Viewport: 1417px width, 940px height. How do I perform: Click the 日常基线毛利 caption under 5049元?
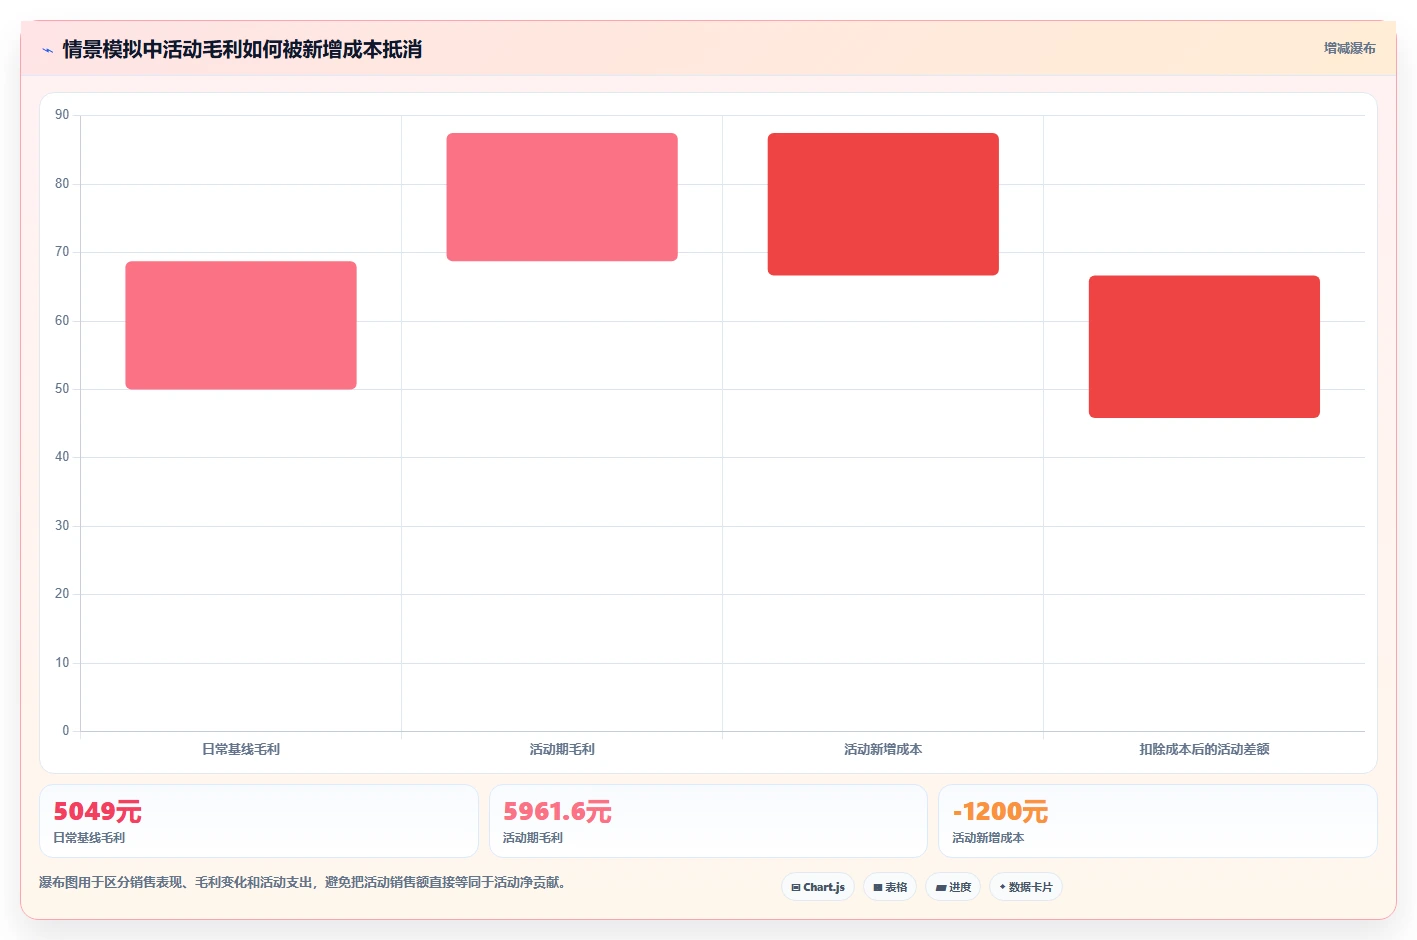[89, 838]
